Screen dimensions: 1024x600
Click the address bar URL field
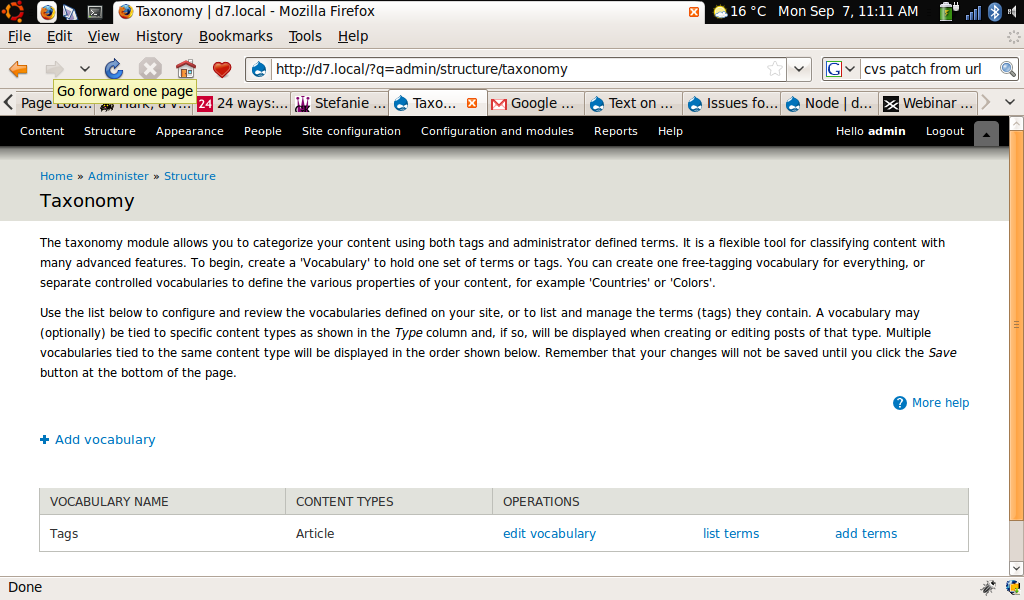(516, 69)
